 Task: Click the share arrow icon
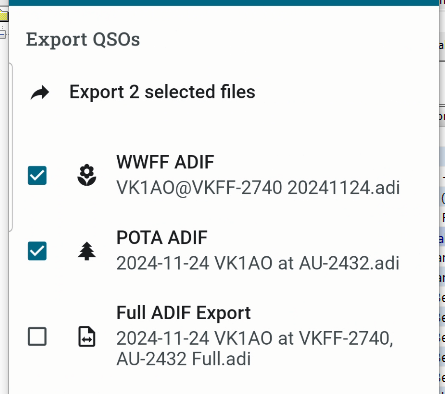(x=40, y=93)
